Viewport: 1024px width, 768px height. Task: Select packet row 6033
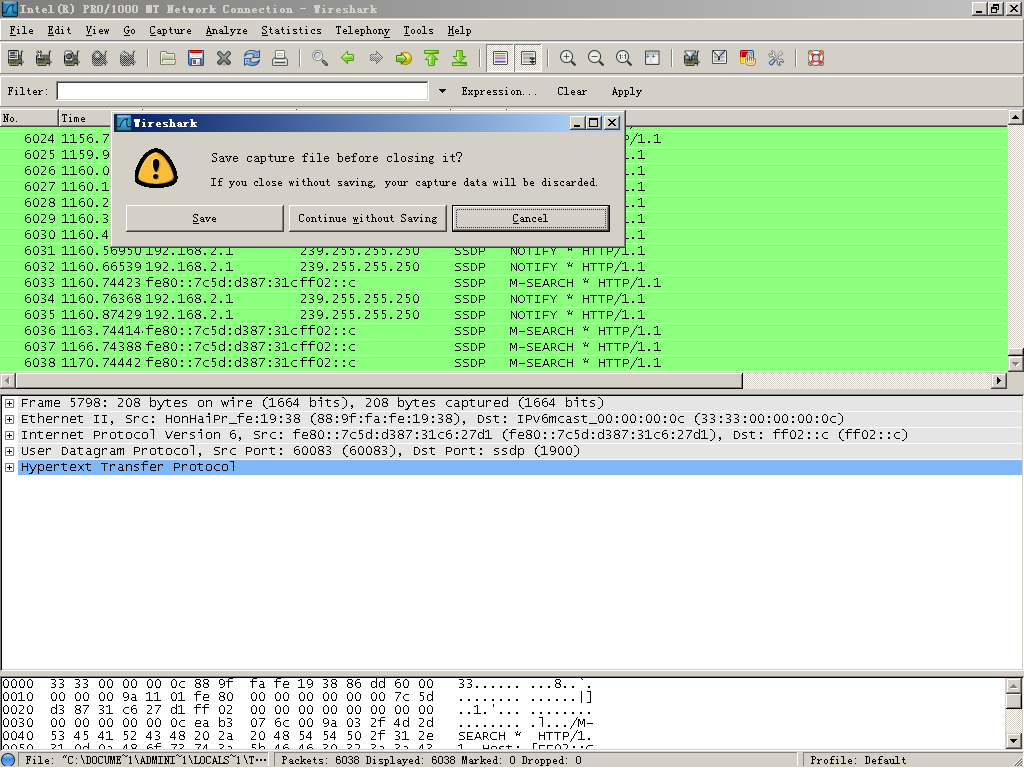tap(504, 283)
